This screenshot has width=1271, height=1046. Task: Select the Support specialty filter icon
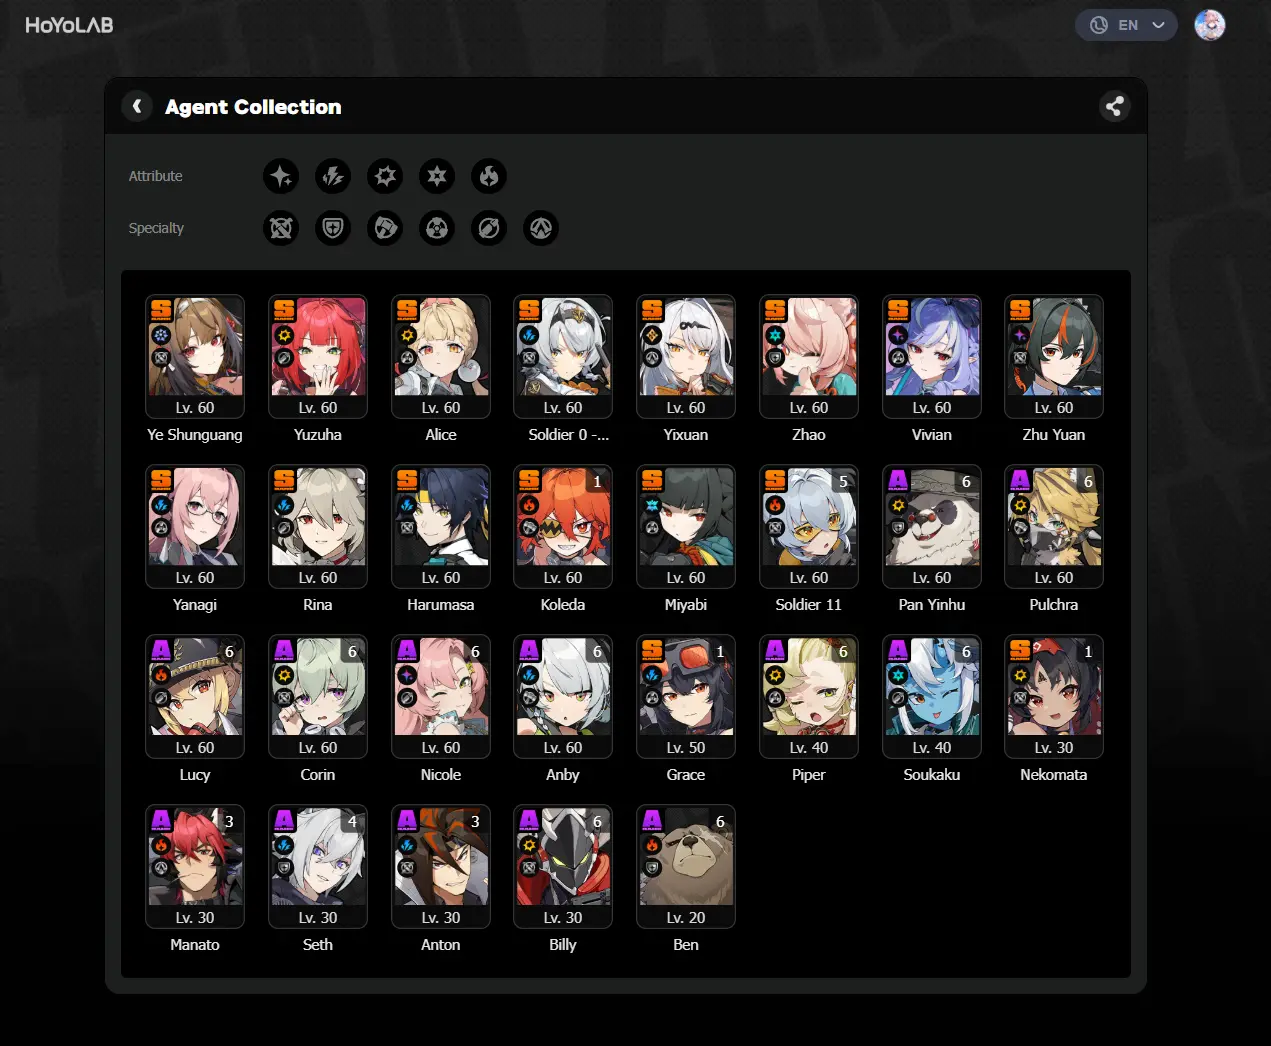tap(489, 228)
